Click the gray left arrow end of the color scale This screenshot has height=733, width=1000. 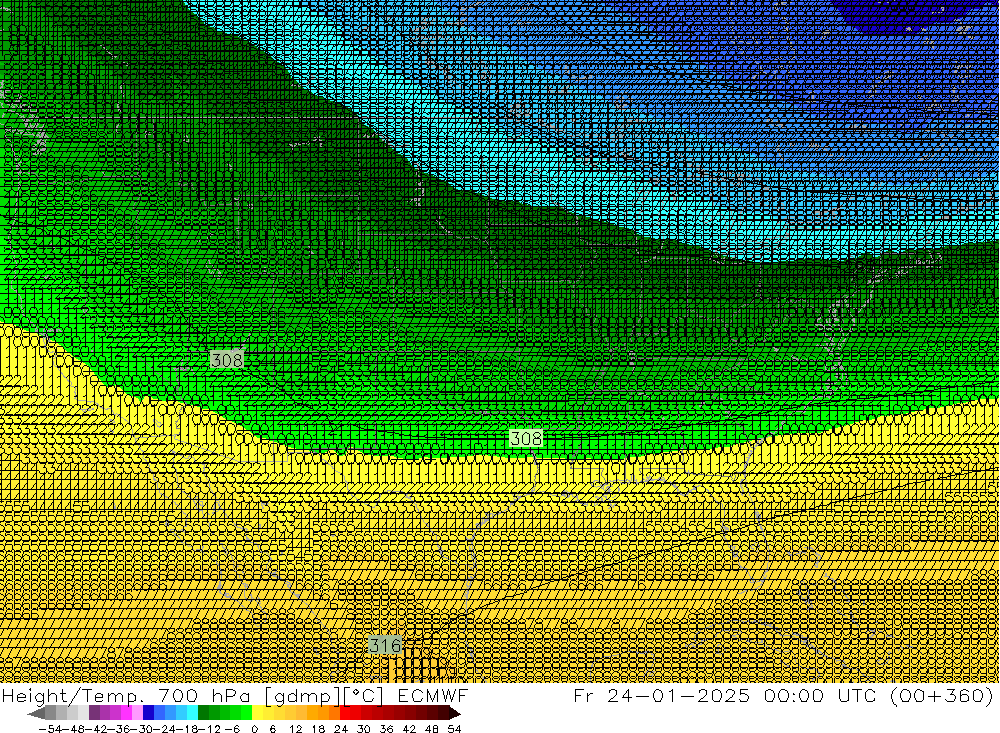click(x=36, y=714)
